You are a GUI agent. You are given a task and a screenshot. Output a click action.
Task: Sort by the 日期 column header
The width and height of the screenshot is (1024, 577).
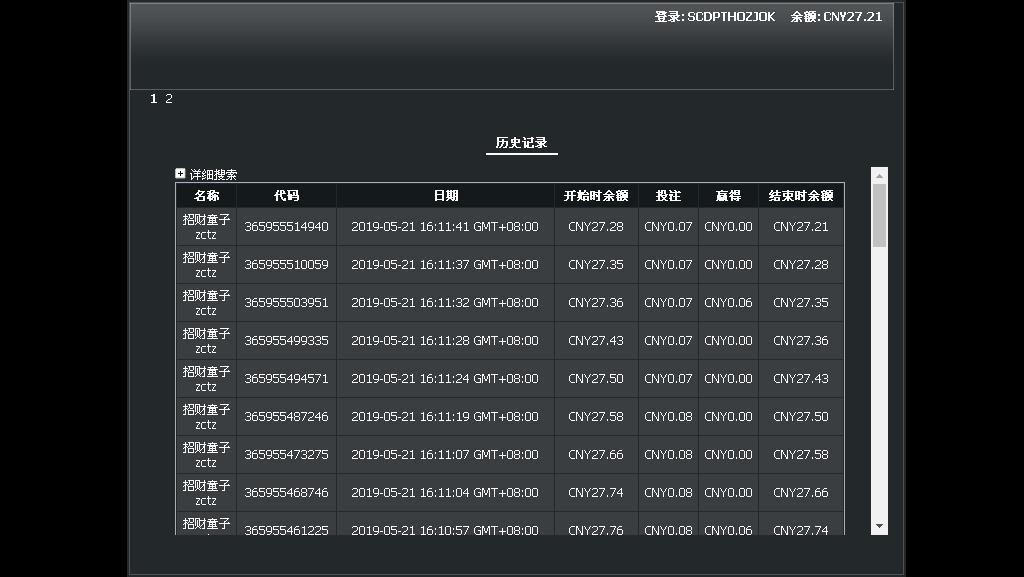click(x=446, y=196)
